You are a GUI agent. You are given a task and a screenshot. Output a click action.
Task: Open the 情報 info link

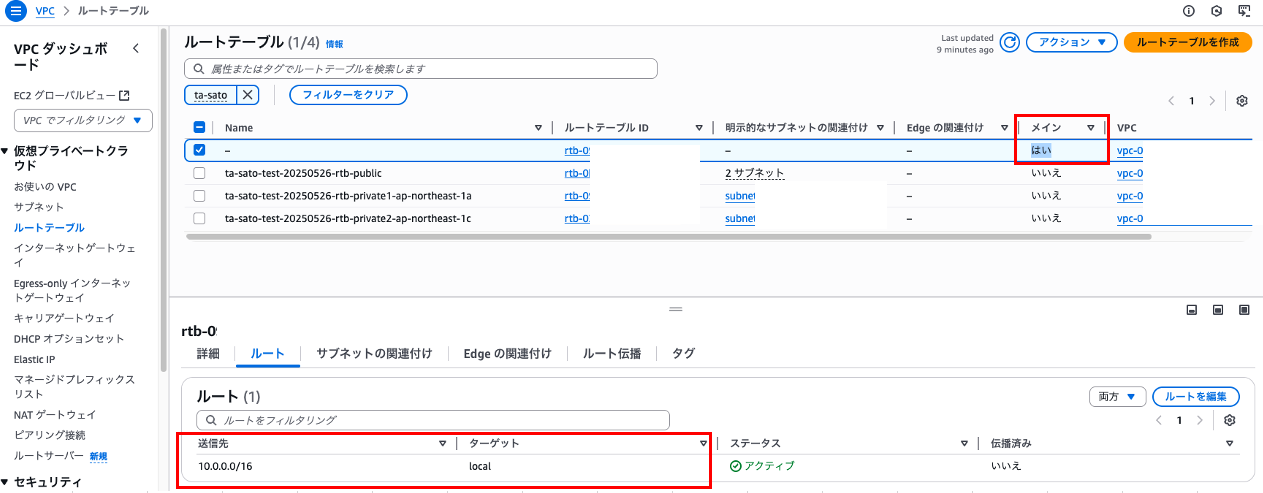(x=334, y=44)
